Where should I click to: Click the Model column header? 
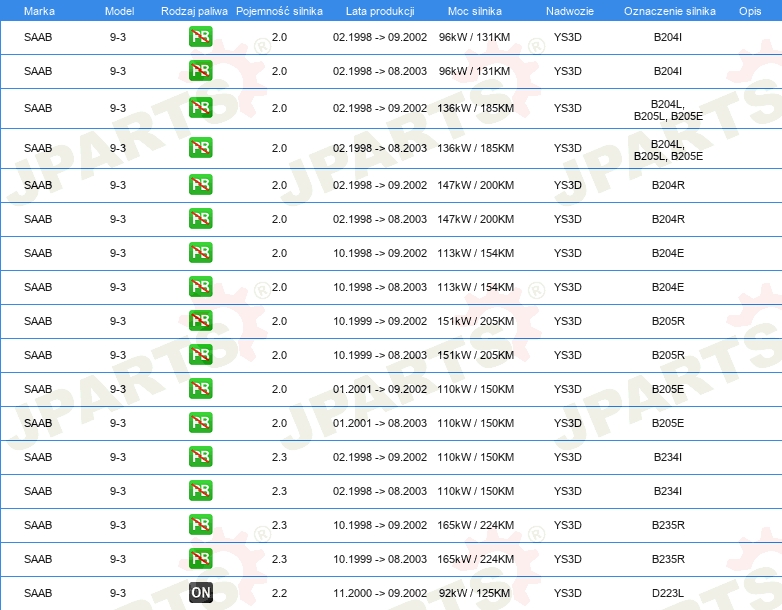(x=119, y=11)
